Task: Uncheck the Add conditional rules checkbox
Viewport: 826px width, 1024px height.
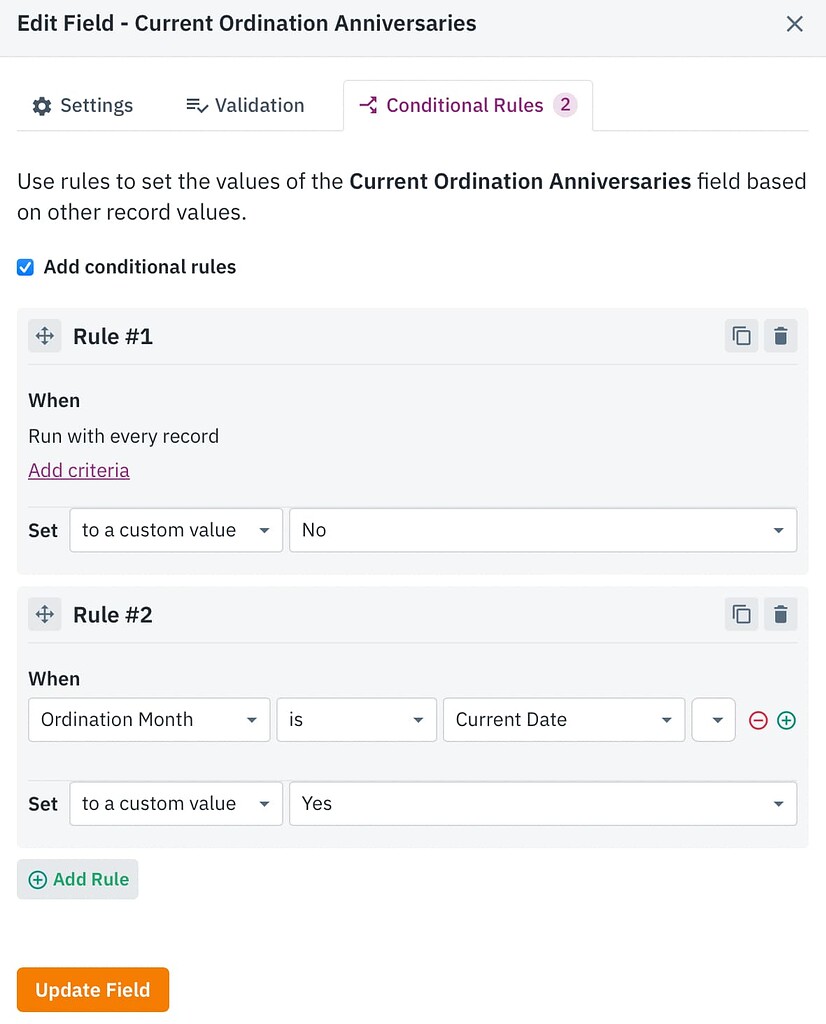Action: click(26, 267)
